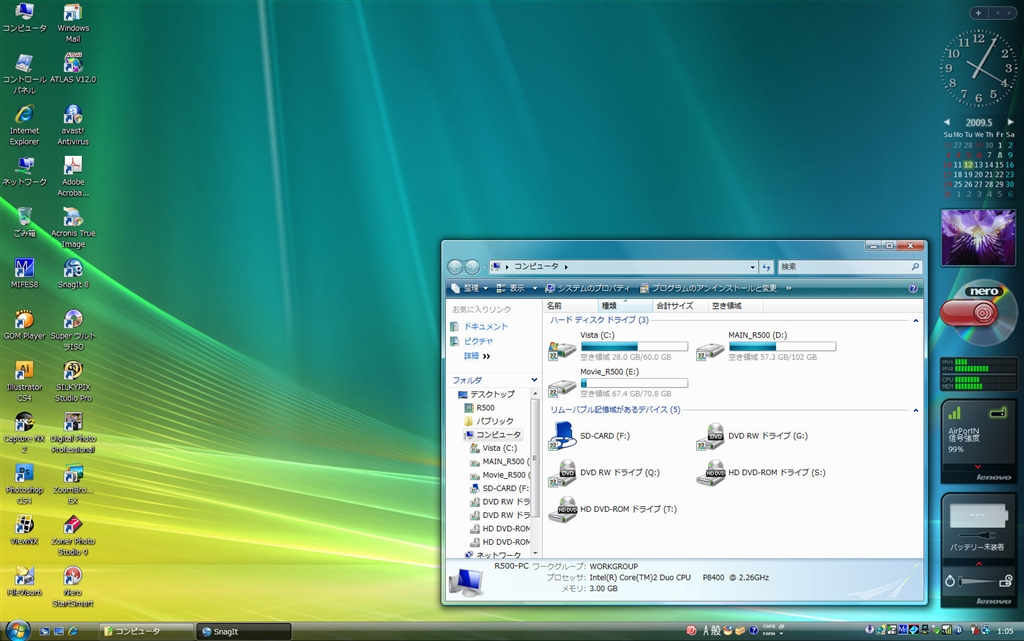Click the Nero StartSmart desktop icon

(72, 577)
